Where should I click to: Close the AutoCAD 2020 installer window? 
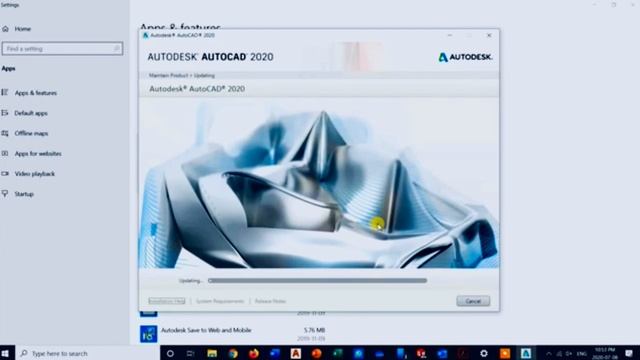click(489, 36)
